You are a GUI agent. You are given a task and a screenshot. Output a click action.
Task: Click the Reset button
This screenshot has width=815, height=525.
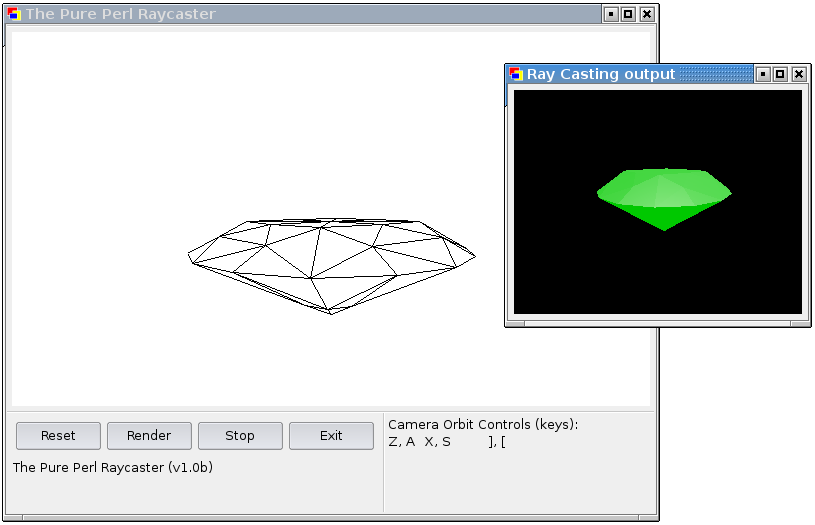pyautogui.click(x=58, y=436)
